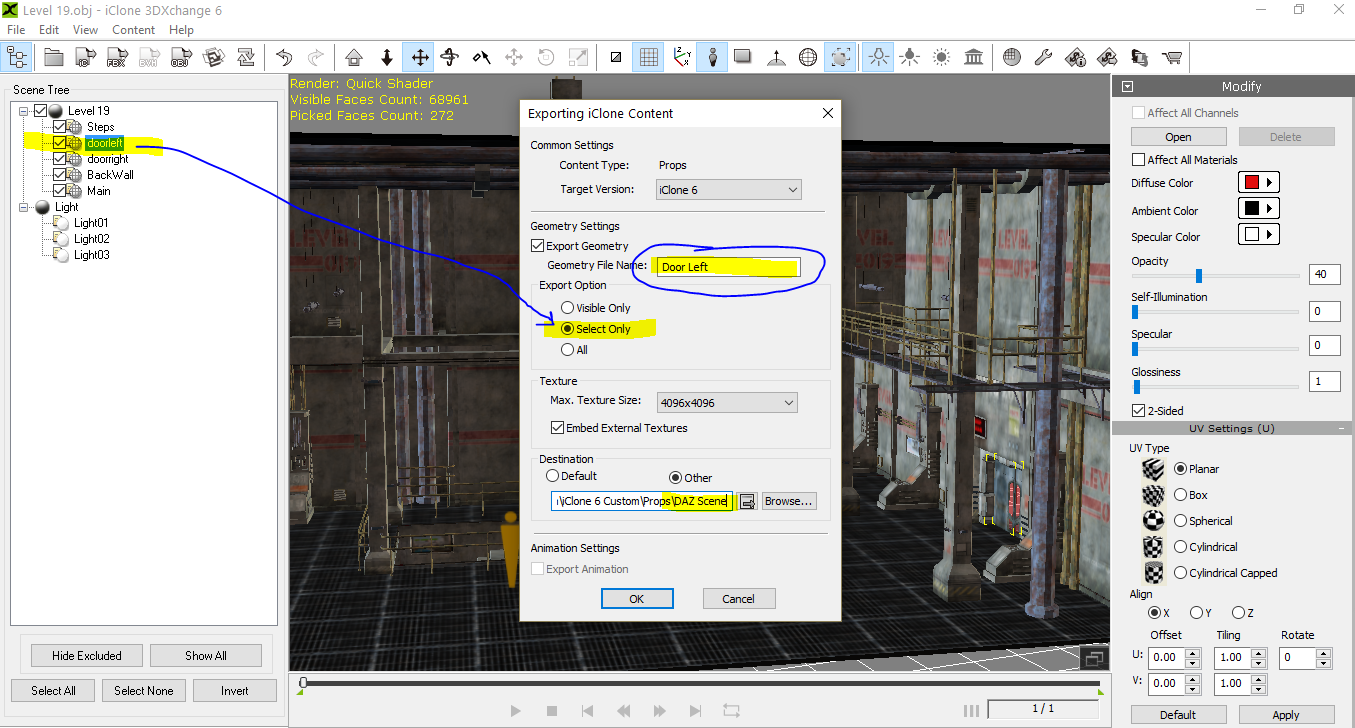This screenshot has height=728, width=1355.
Task: Open the Target Version dropdown
Action: click(x=728, y=189)
